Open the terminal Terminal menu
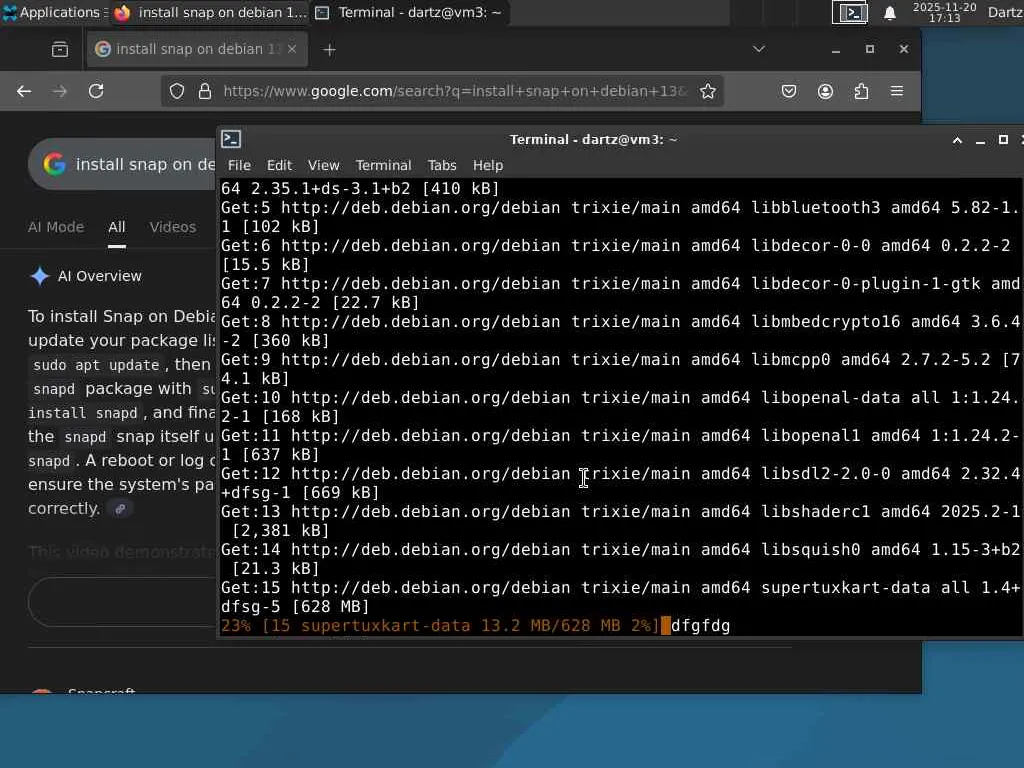This screenshot has height=768, width=1024. coord(383,165)
